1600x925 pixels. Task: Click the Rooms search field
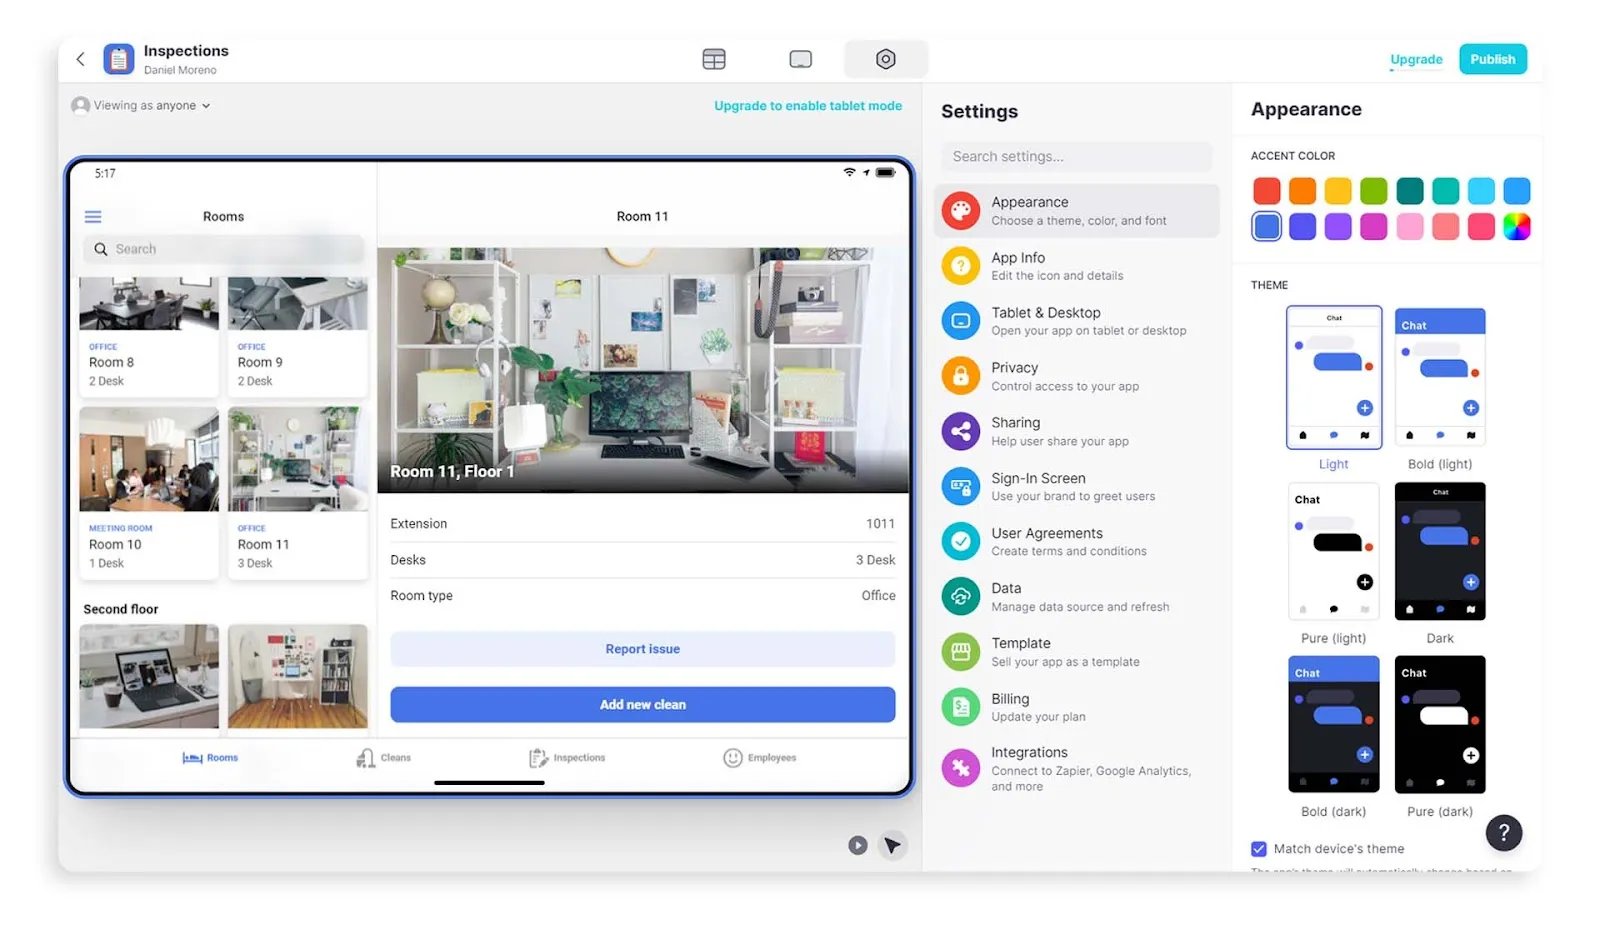click(x=224, y=249)
